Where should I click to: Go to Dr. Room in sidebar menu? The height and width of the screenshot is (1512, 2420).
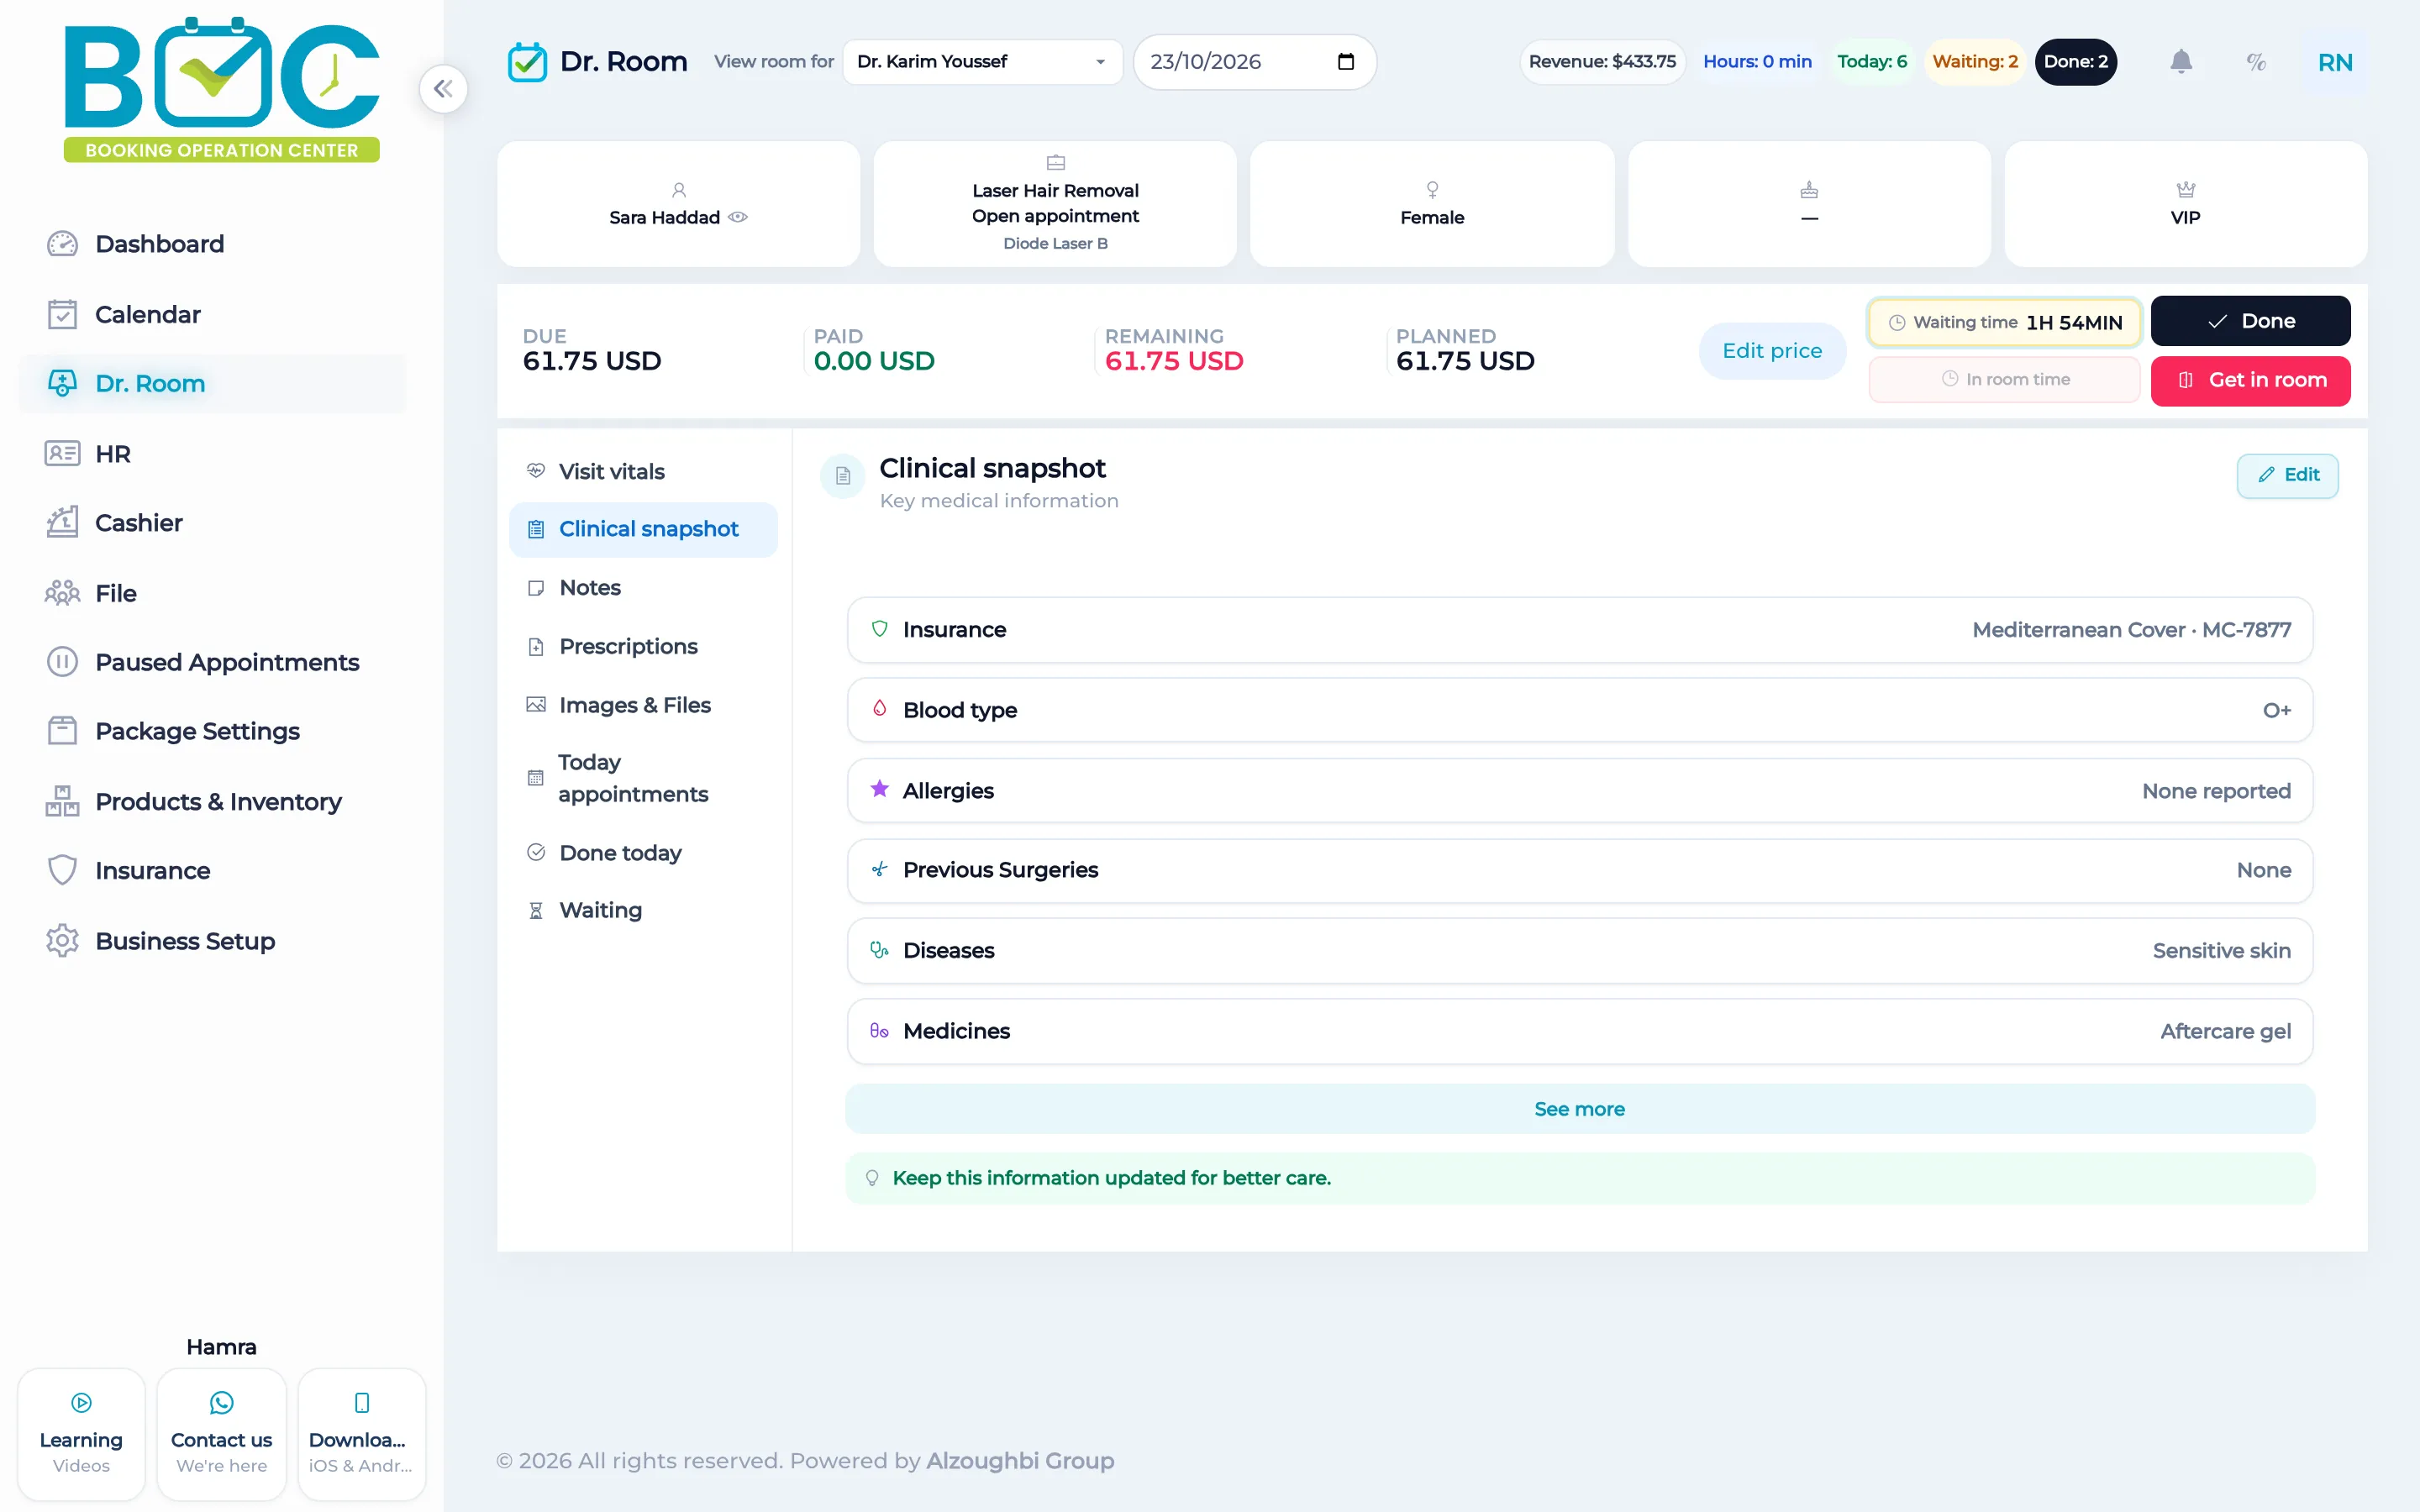pyautogui.click(x=212, y=383)
